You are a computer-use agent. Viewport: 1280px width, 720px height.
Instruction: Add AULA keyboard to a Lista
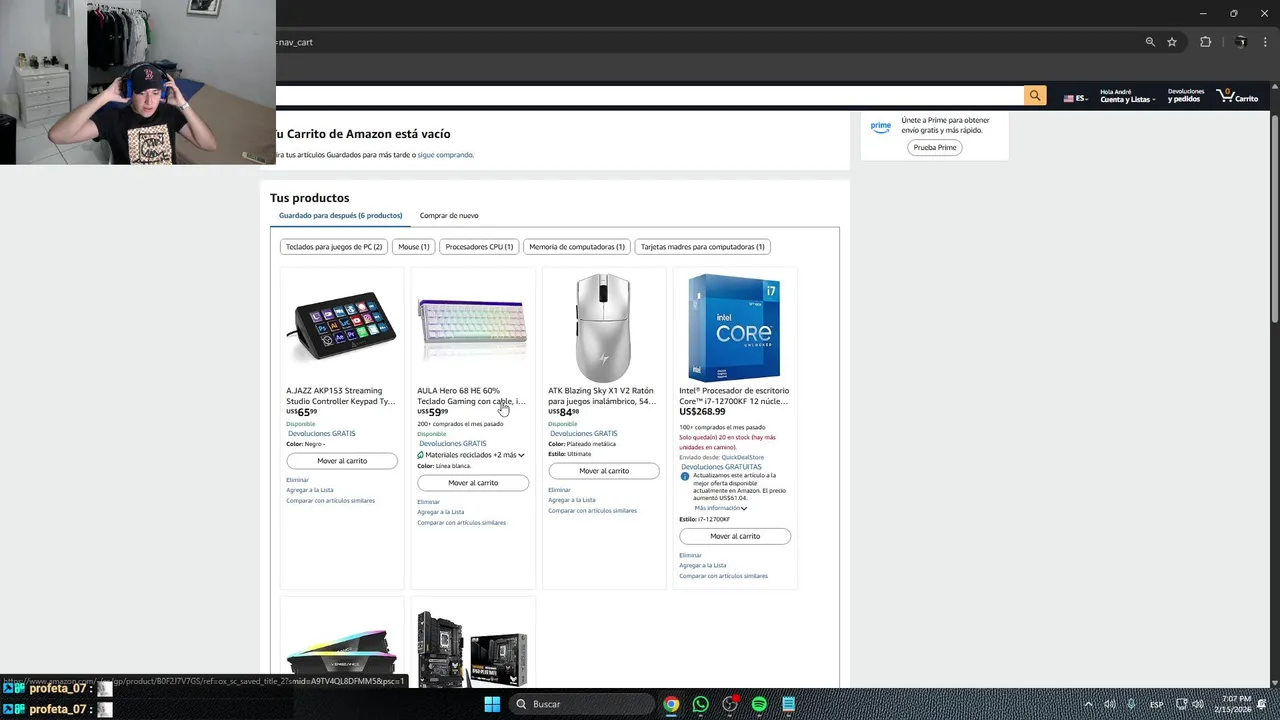[x=441, y=512]
